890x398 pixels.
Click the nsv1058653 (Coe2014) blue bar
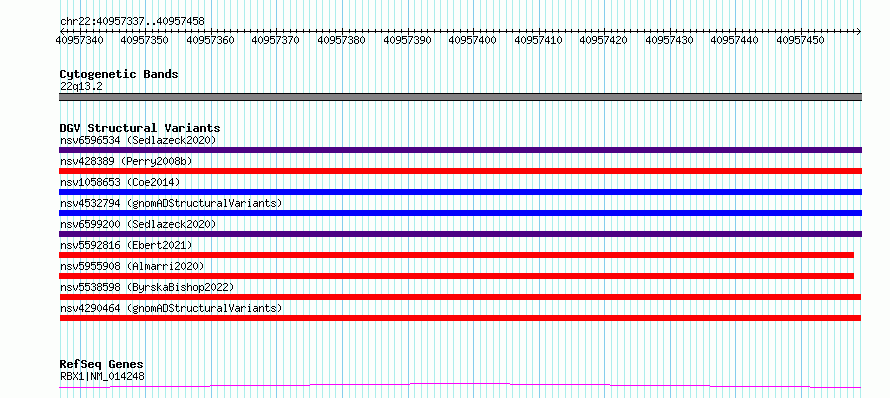coord(460,192)
